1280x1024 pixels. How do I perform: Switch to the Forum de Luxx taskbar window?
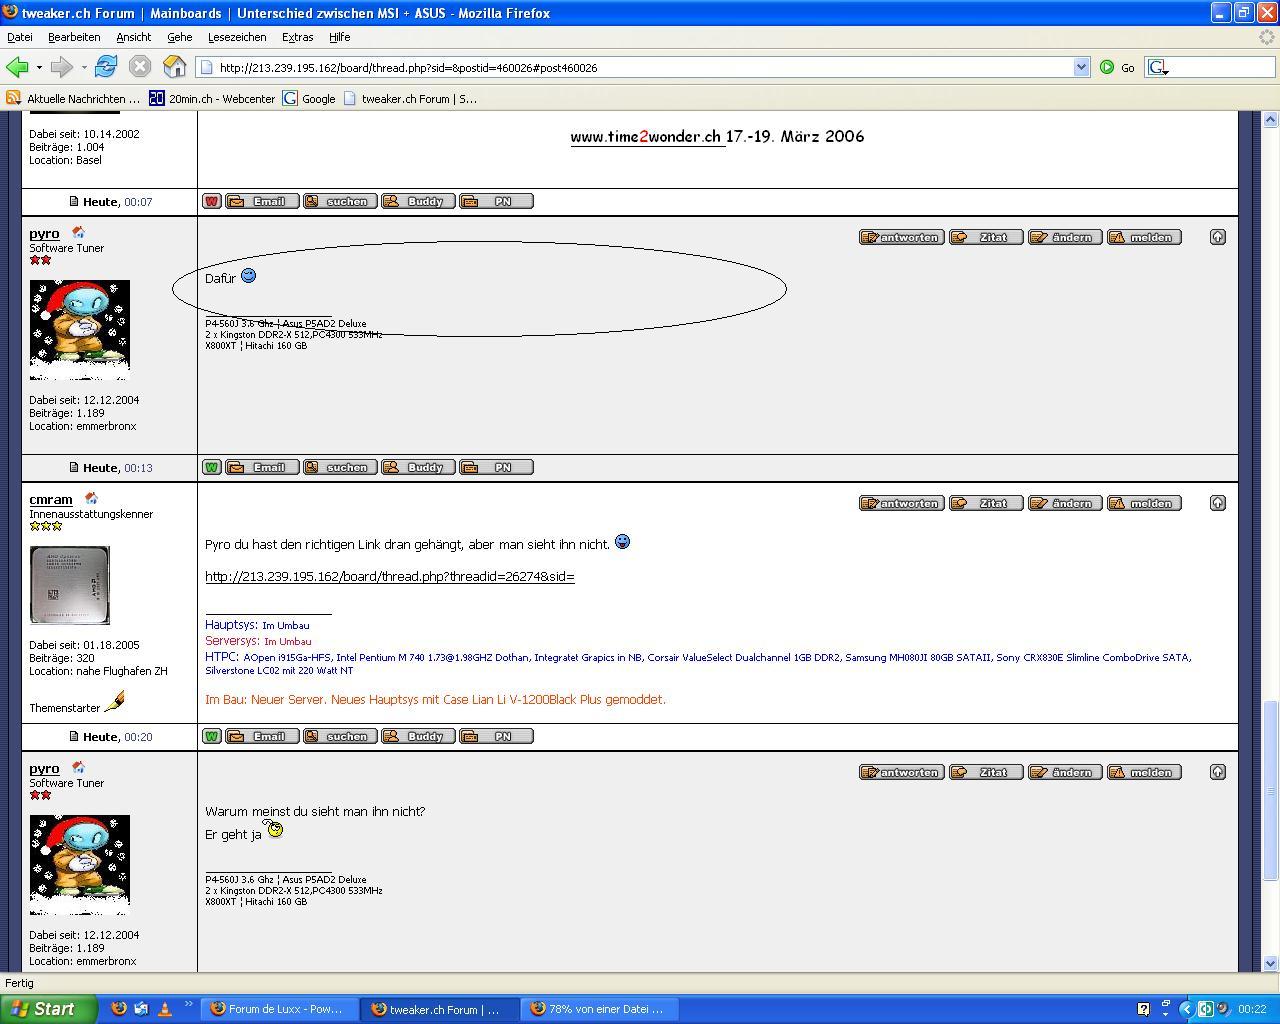277,1009
